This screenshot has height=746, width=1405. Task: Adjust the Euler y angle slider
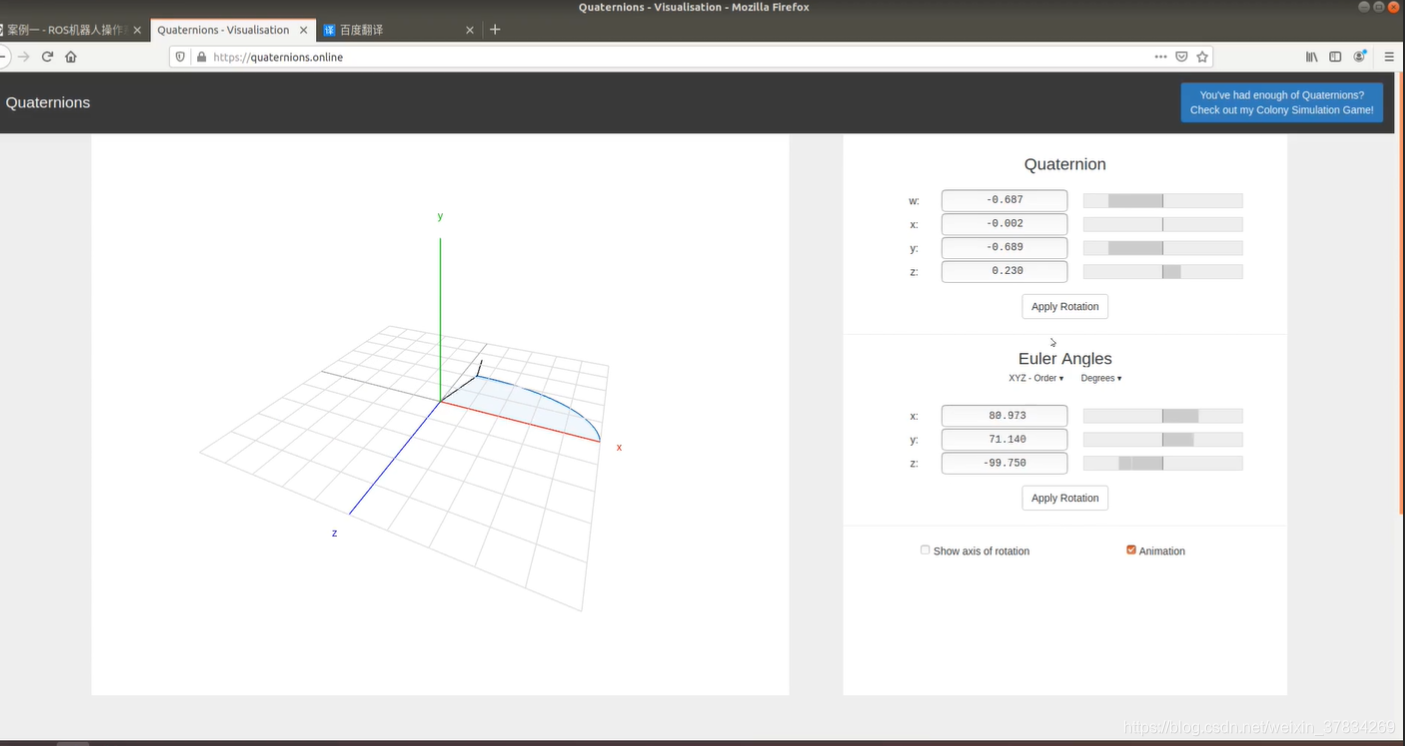tap(1163, 440)
